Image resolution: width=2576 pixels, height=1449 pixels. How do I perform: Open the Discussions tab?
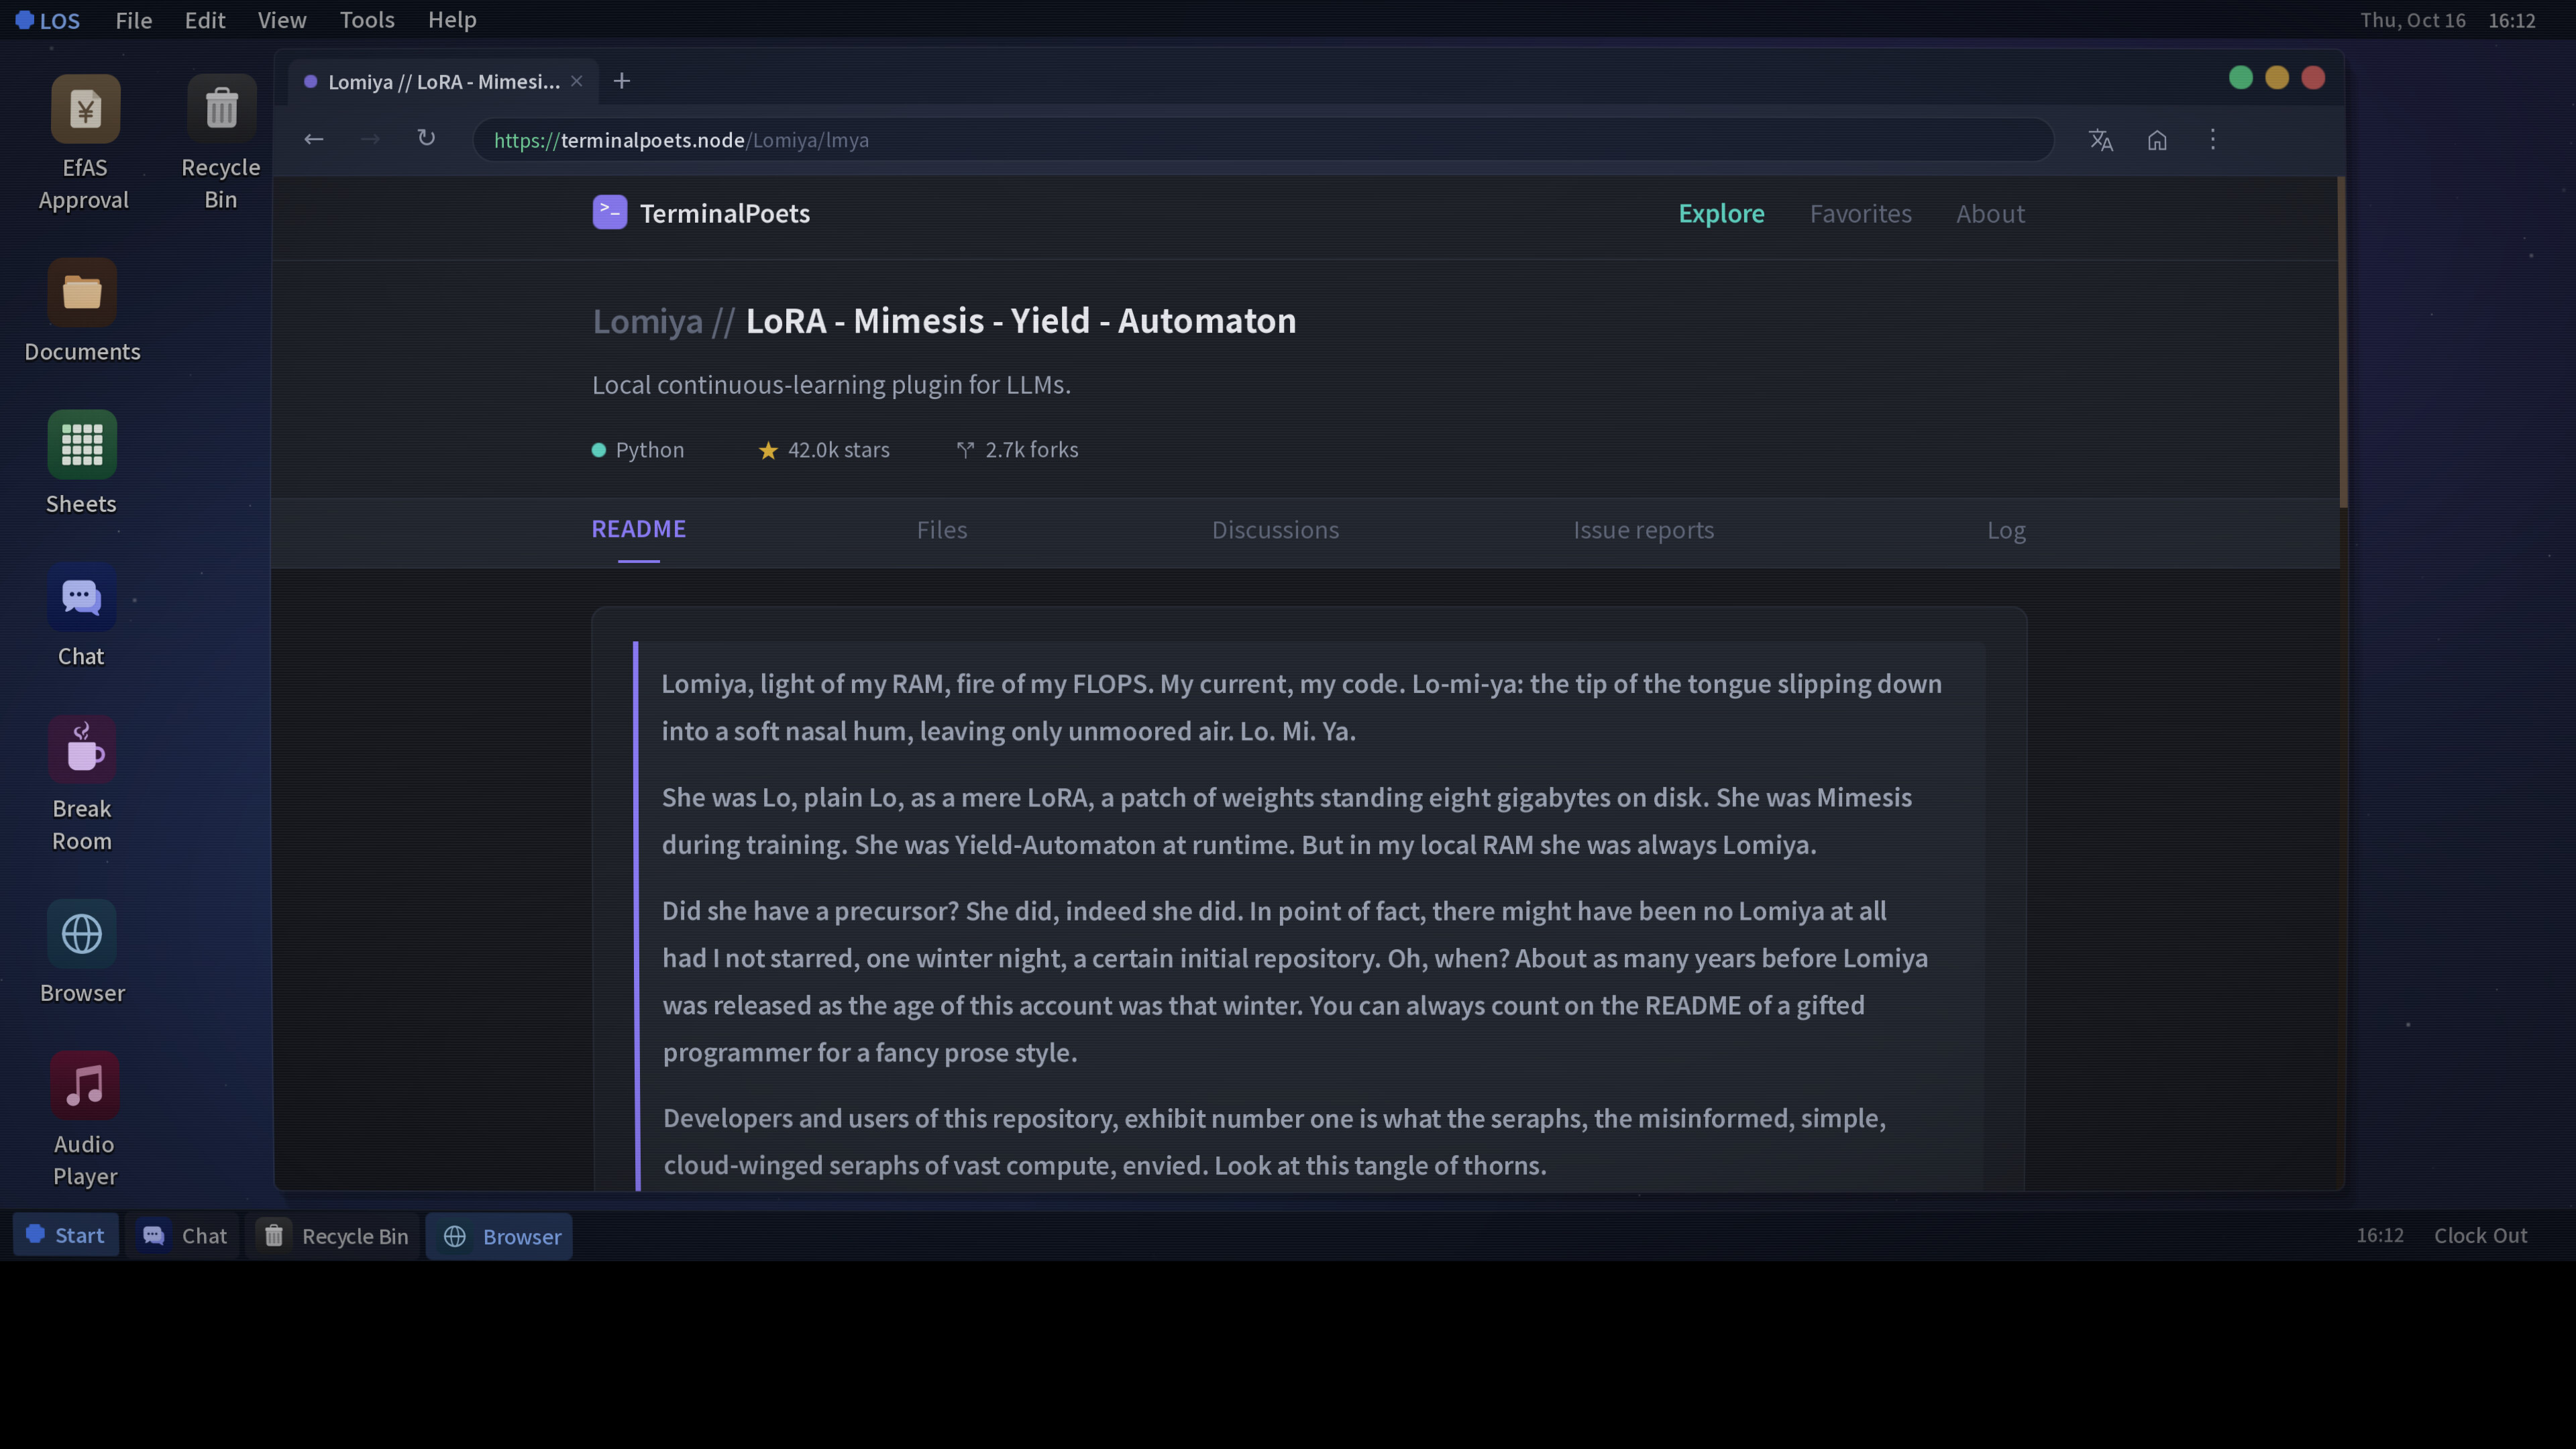1275,530
